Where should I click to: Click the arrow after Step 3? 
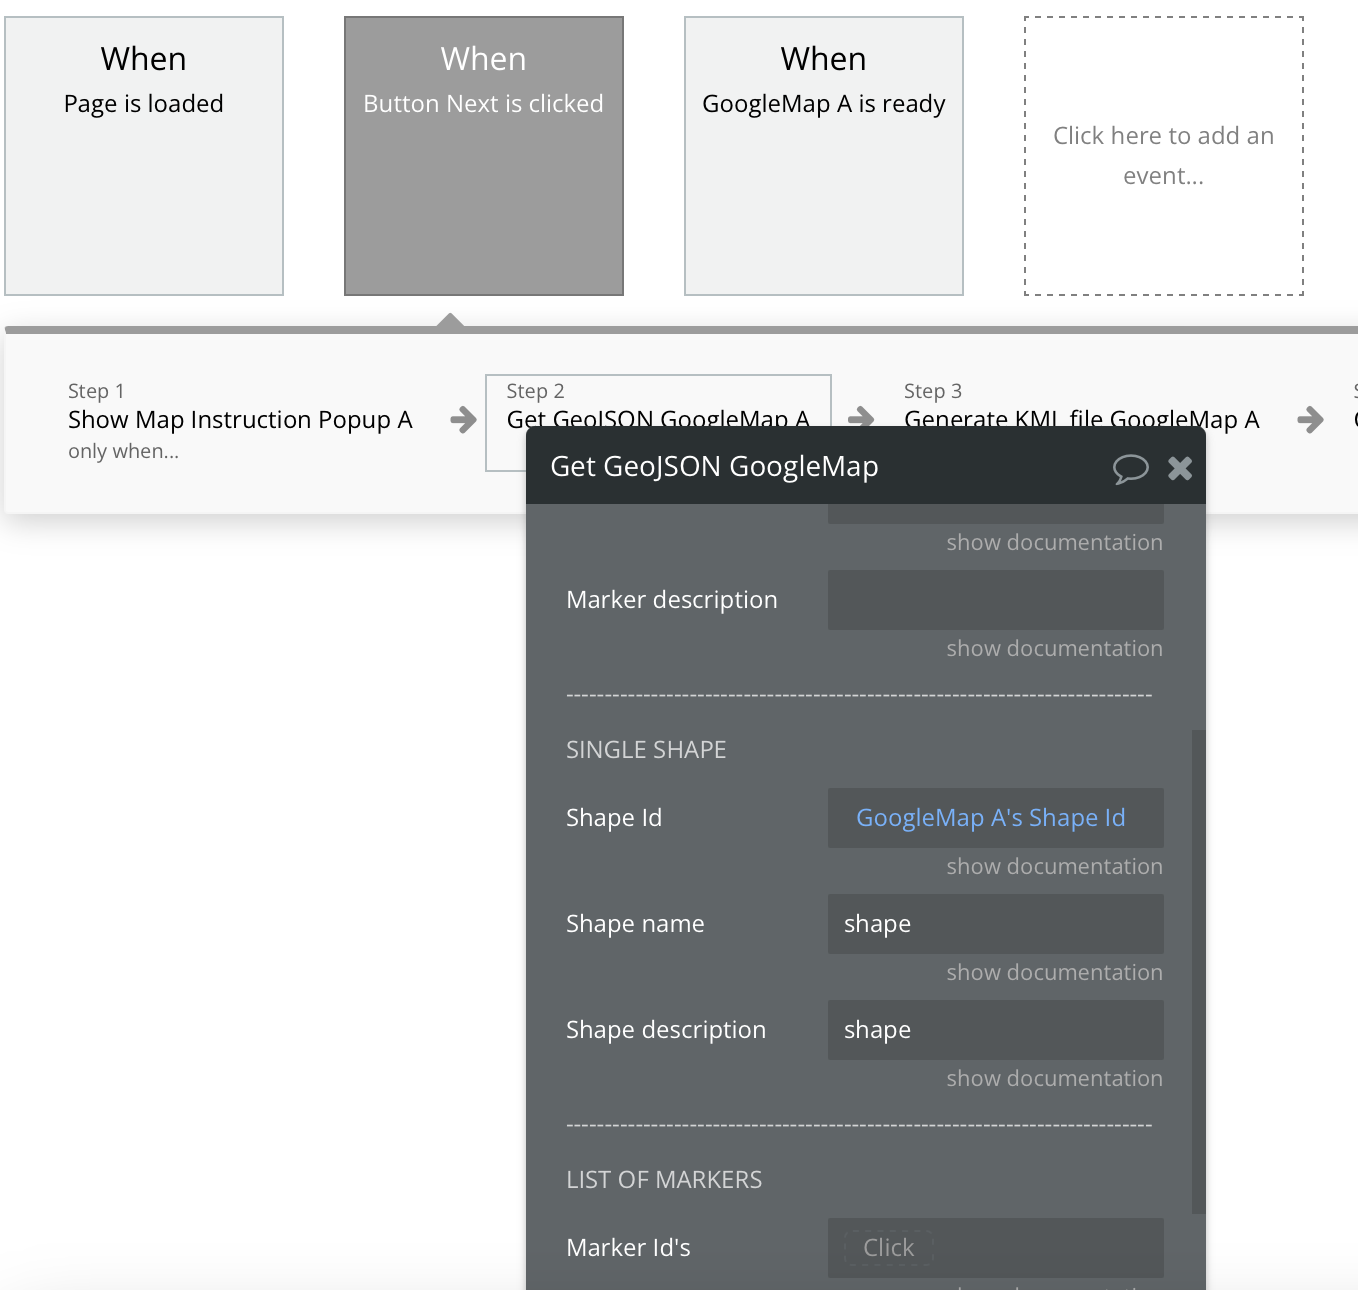click(1311, 420)
